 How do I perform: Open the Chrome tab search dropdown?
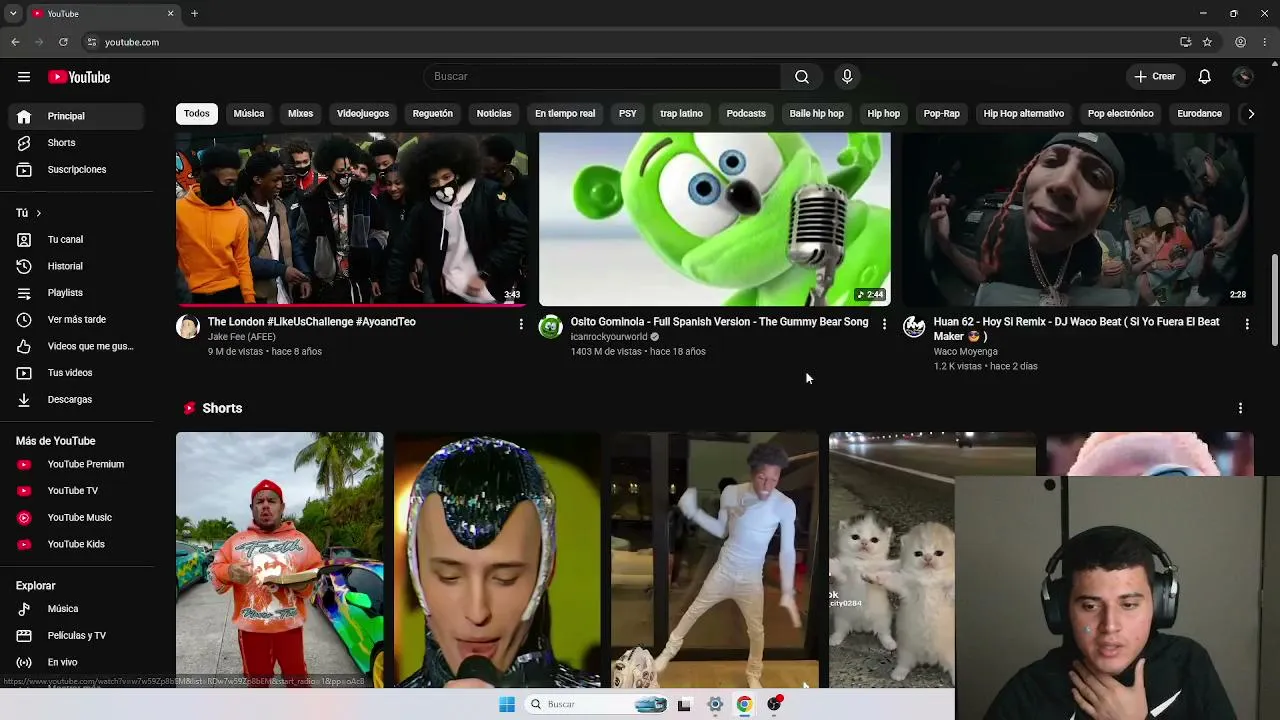(x=13, y=14)
